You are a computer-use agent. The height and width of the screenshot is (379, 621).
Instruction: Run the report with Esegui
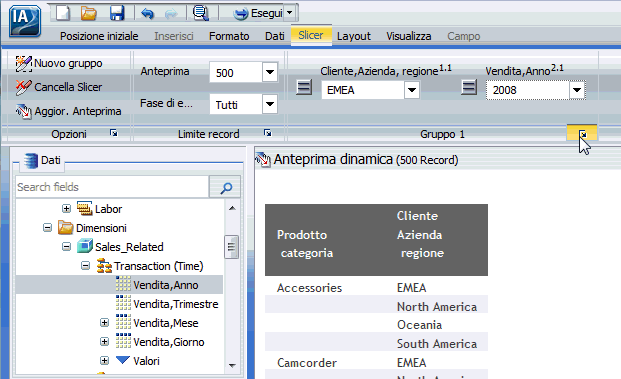(258, 13)
